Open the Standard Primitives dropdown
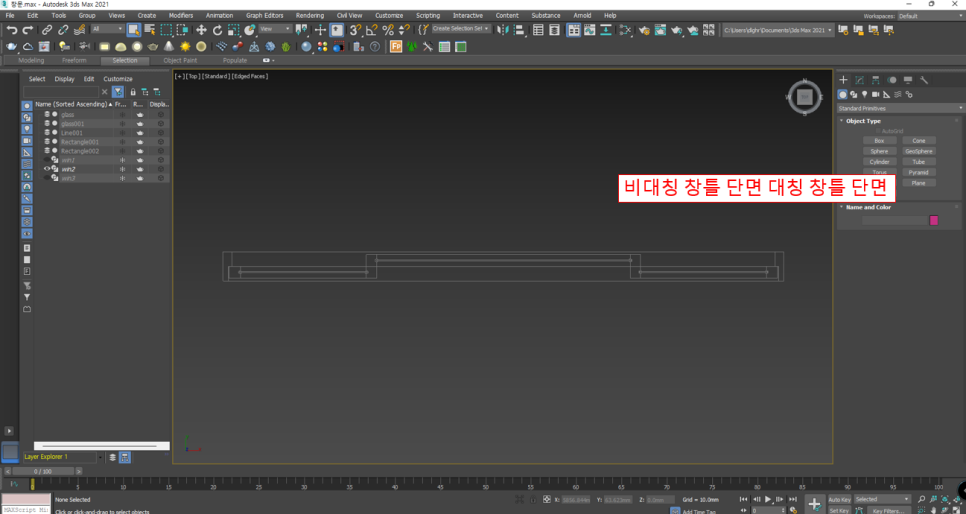The image size is (966, 514). [899, 108]
